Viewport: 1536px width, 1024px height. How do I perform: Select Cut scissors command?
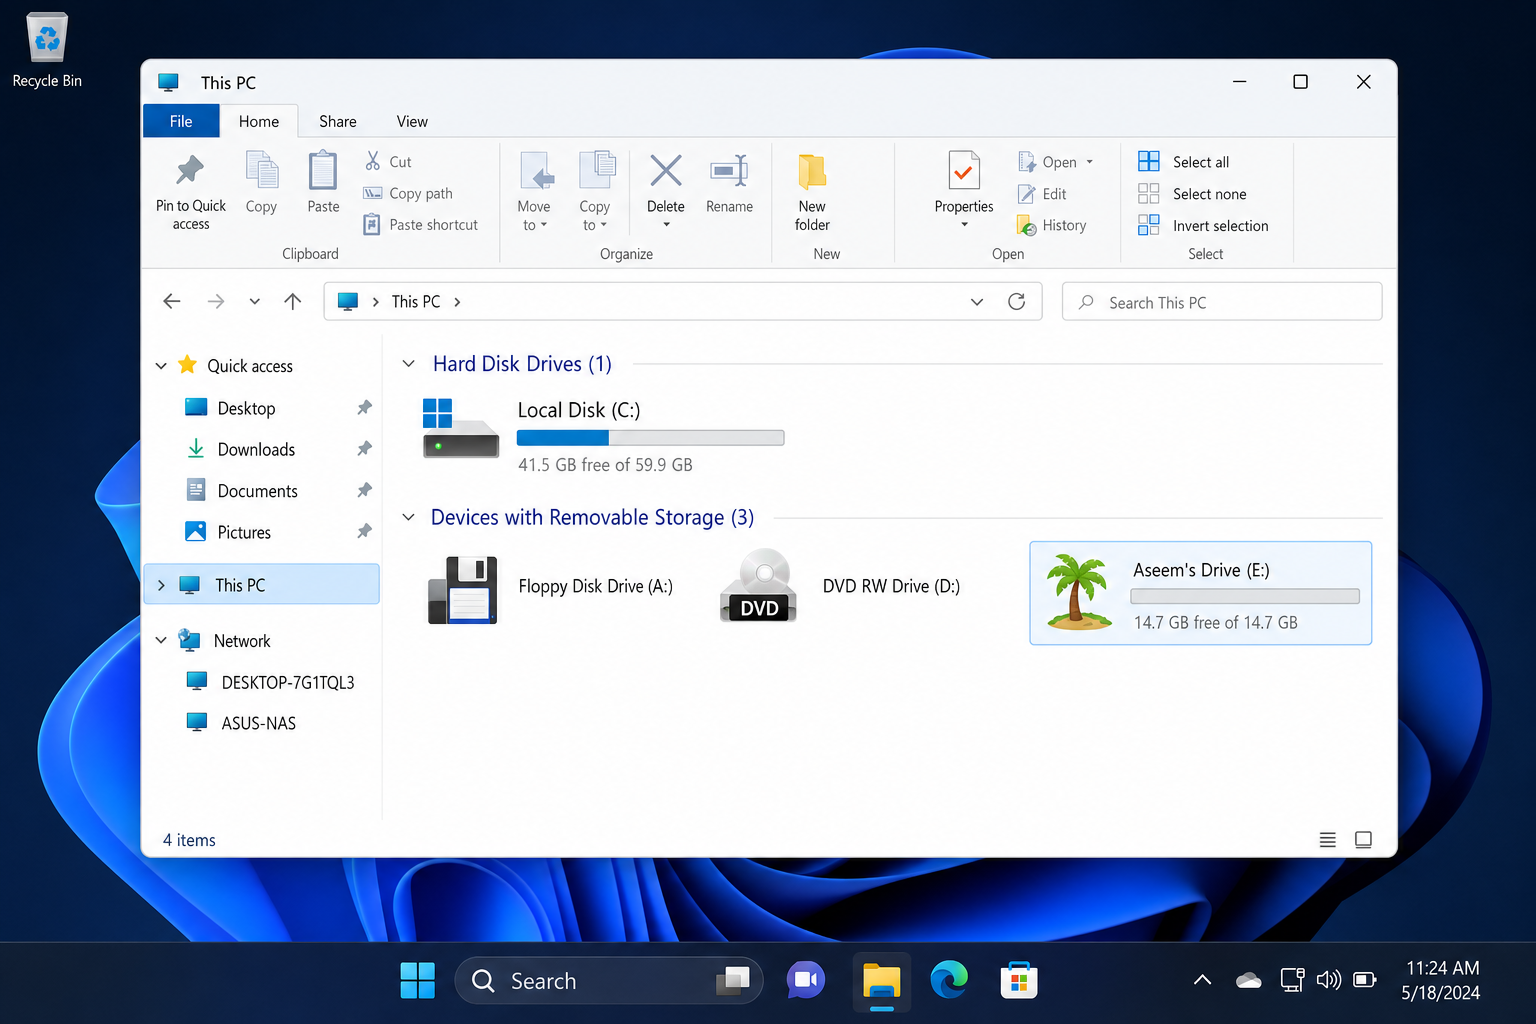click(x=388, y=161)
